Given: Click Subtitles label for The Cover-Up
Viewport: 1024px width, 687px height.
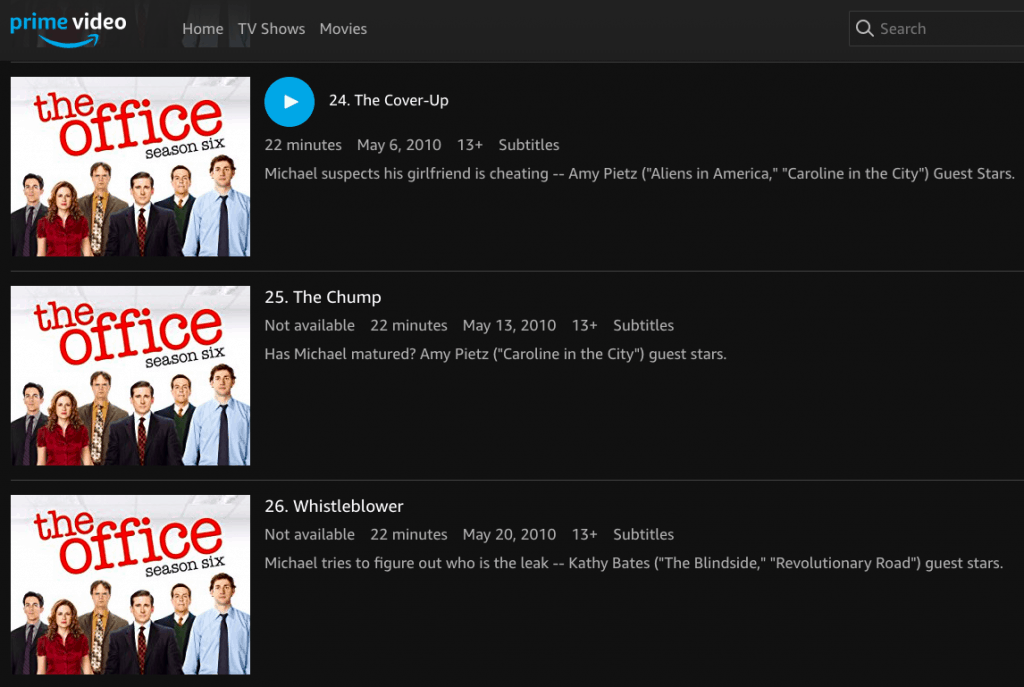Looking at the screenshot, I should [529, 145].
